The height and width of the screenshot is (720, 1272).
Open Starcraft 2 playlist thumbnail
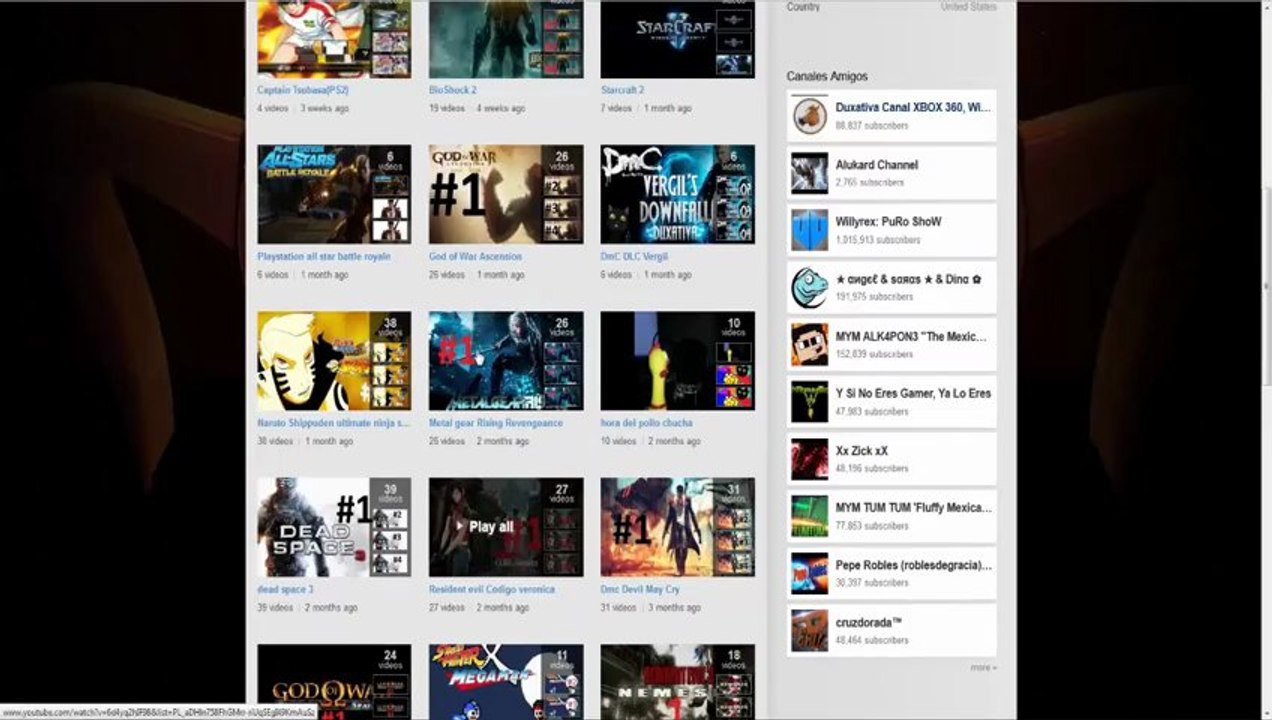coord(678,39)
